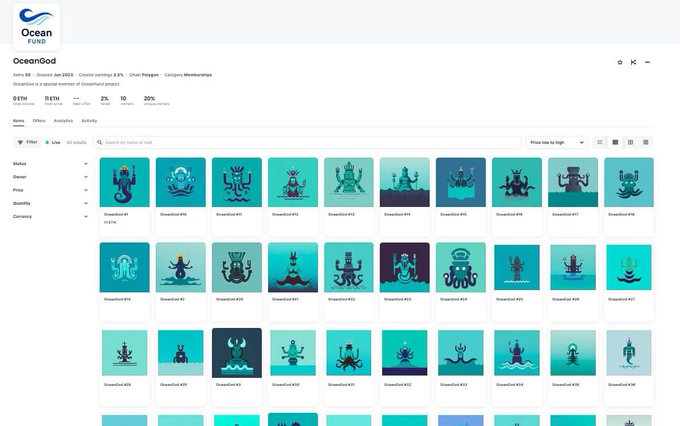Image resolution: width=680 pixels, height=426 pixels.
Task: Select the large grid view icon
Action: [x=615, y=142]
